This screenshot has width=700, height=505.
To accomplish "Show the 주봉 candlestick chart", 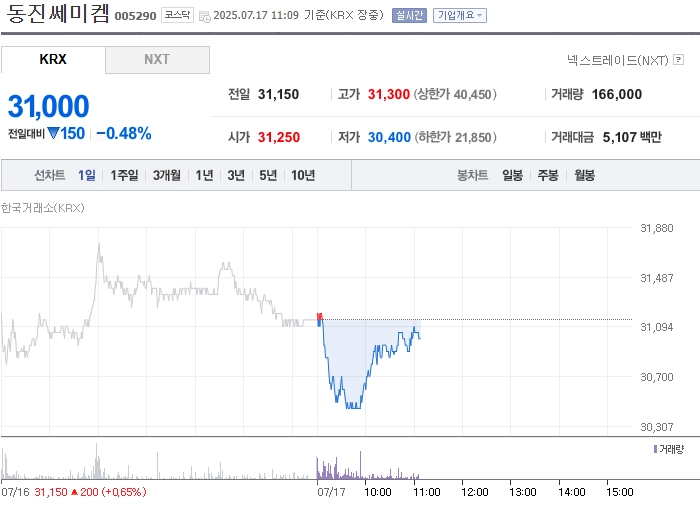I will [x=548, y=175].
